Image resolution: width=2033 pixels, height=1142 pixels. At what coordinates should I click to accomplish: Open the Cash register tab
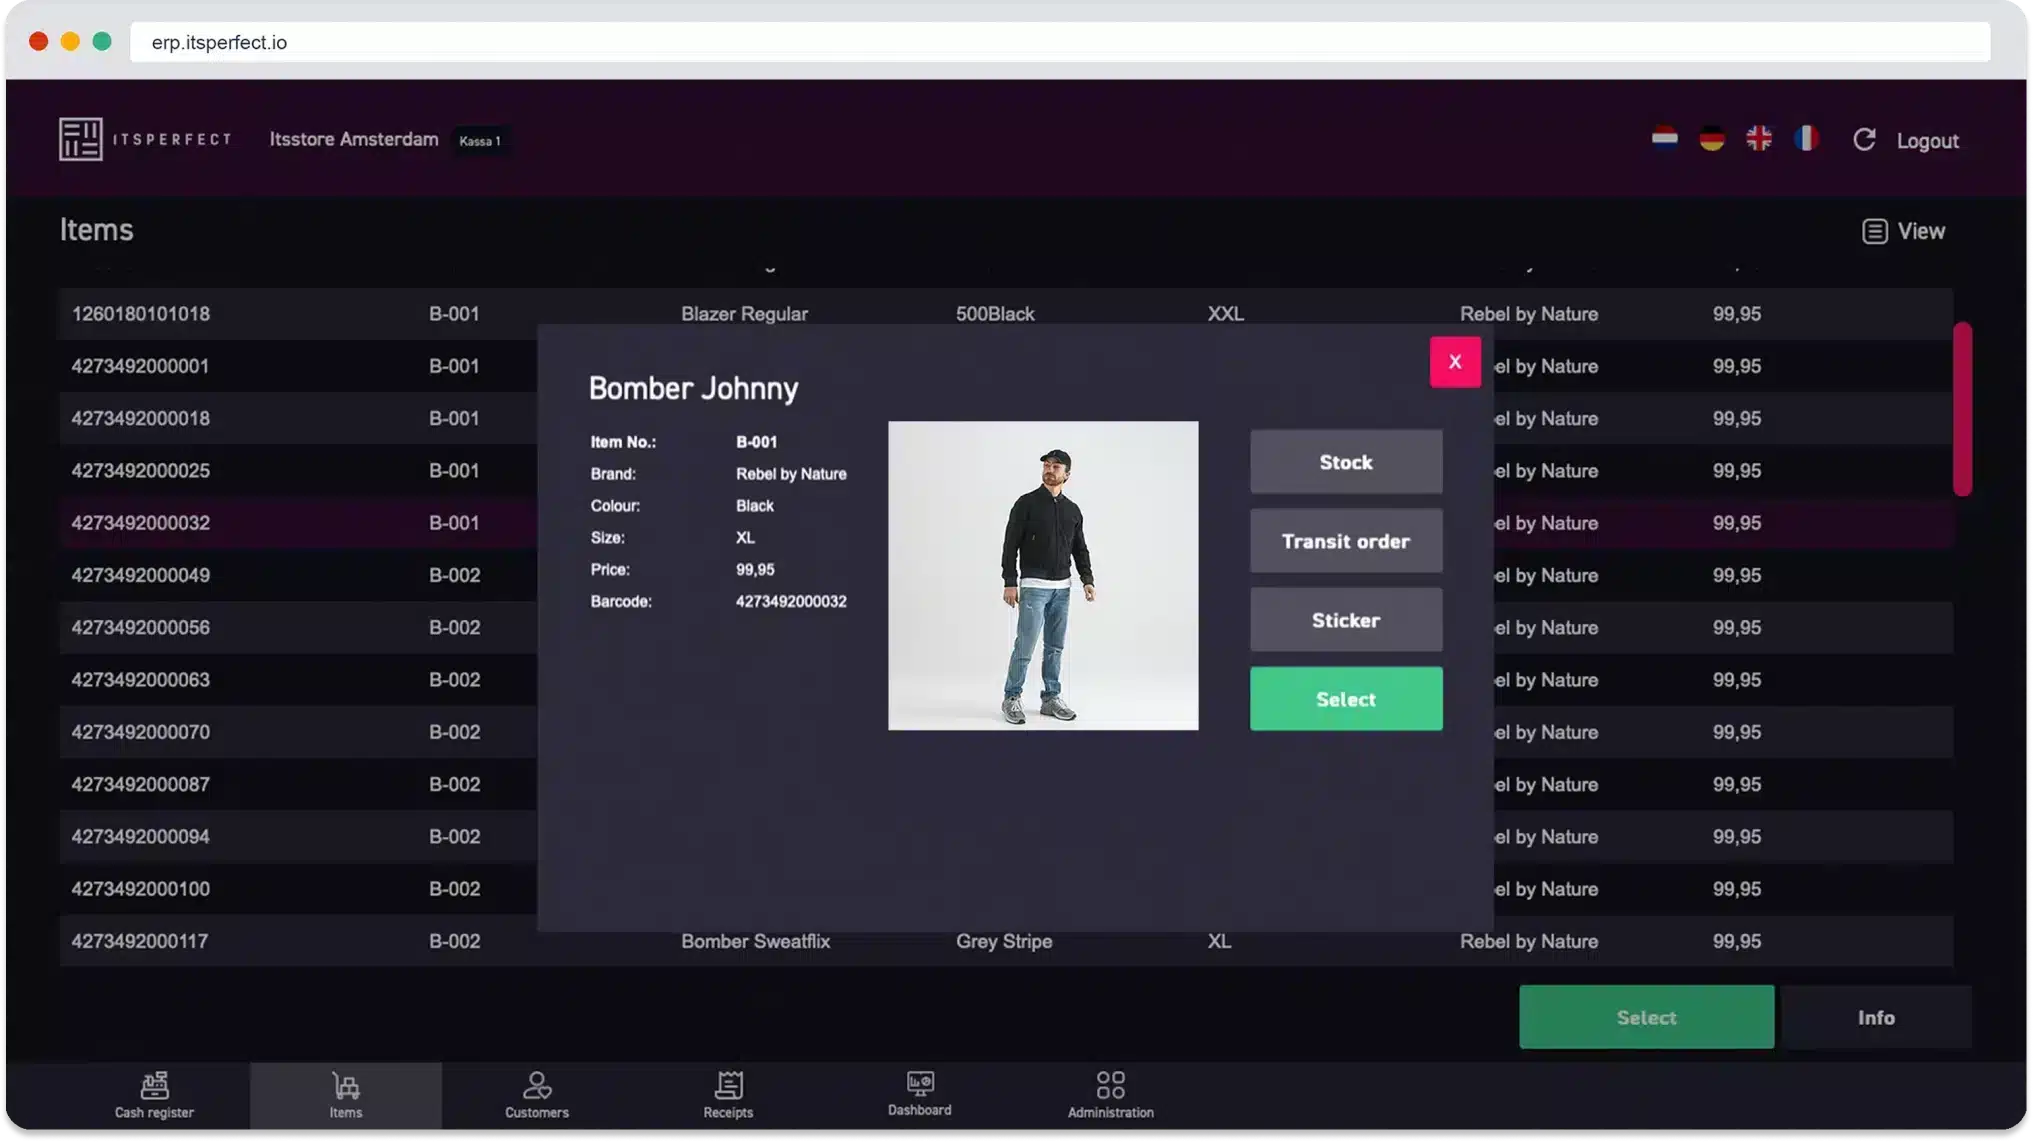click(154, 1095)
